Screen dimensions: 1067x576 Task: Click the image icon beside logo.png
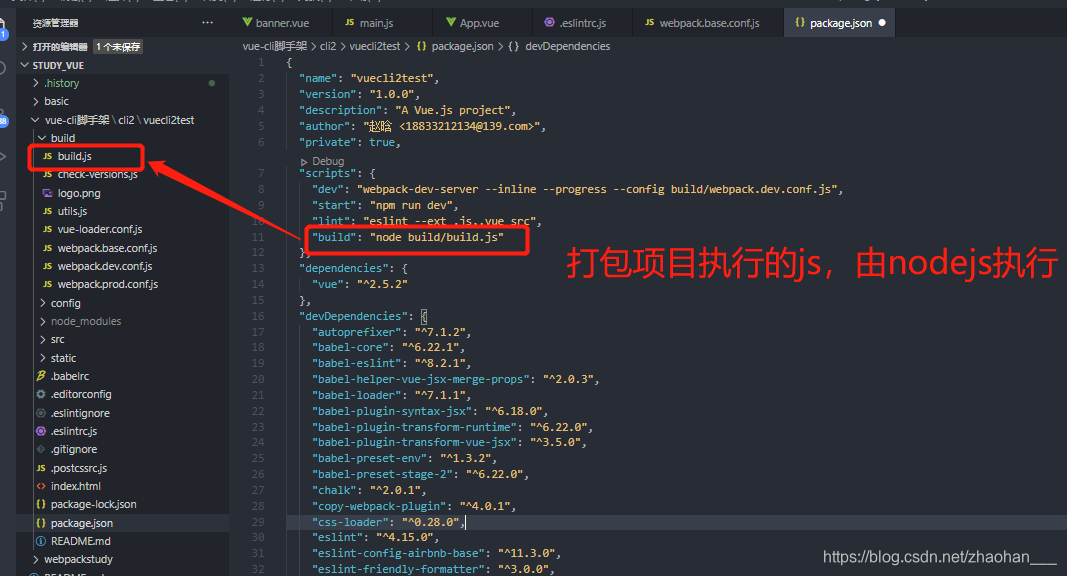[48, 193]
